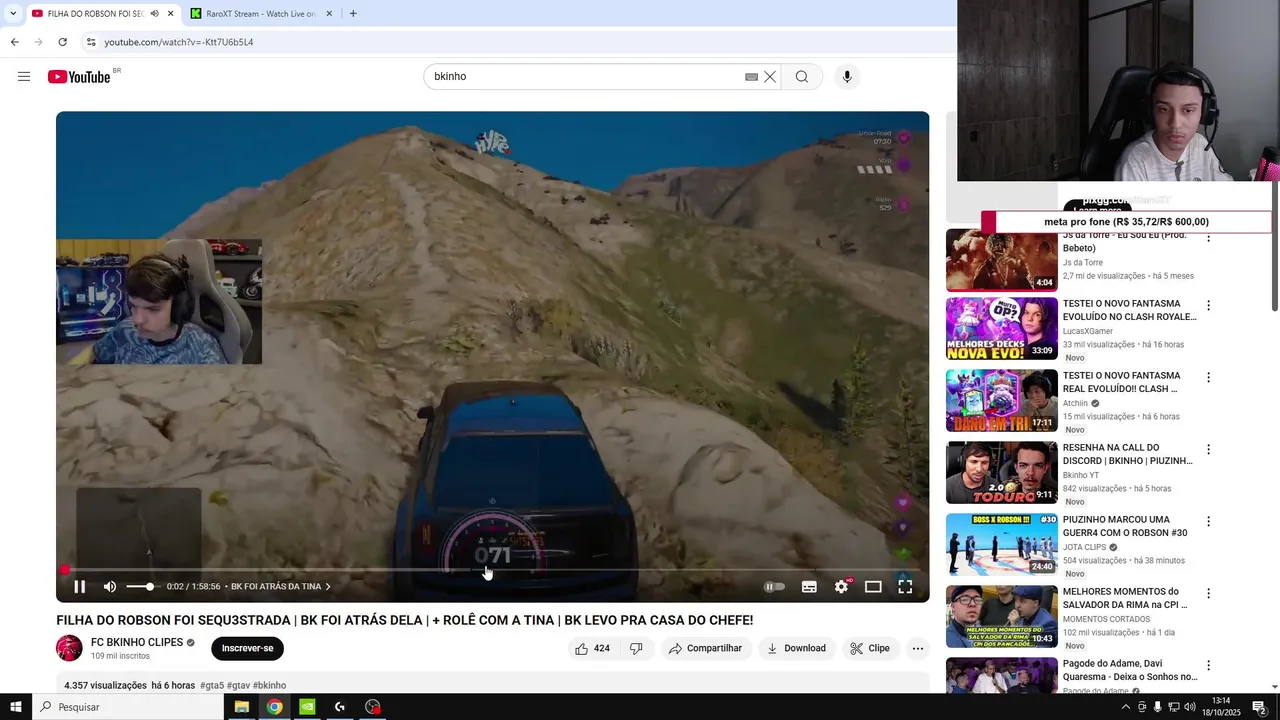Open options for PIUZINHO MARCOU UMA GUERR4 video
The height and width of the screenshot is (720, 1280).
click(x=1208, y=521)
